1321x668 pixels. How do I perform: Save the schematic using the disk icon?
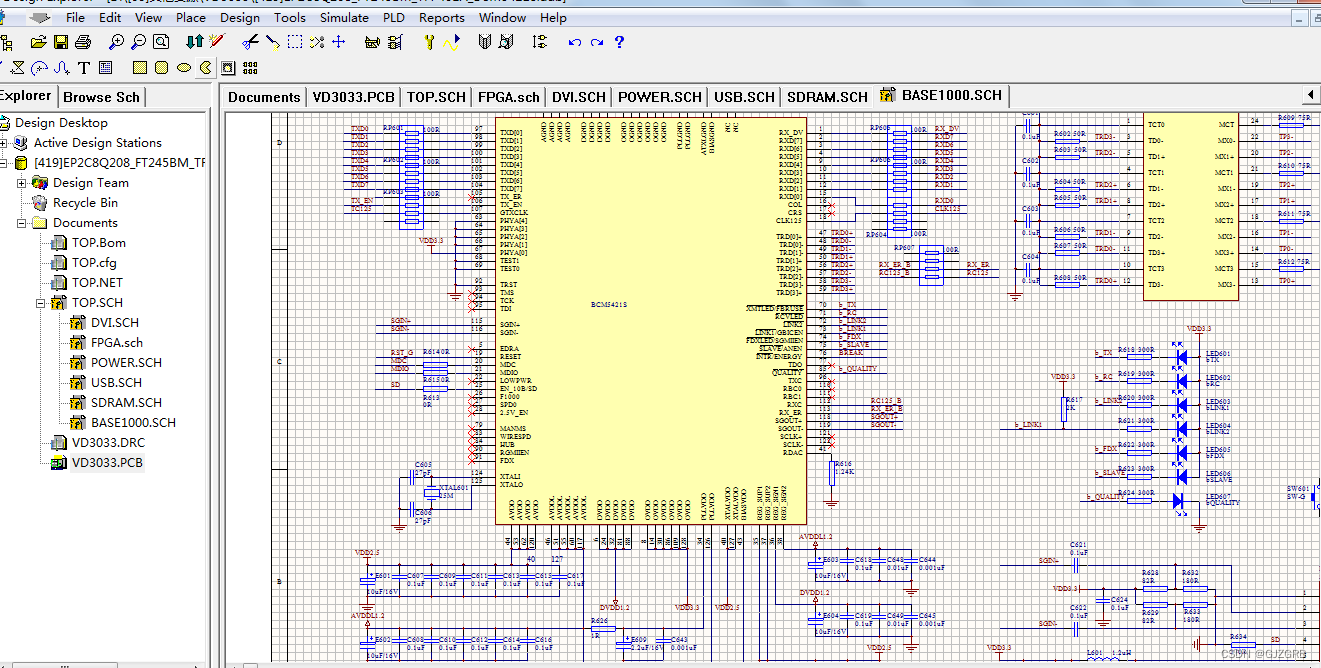click(61, 42)
